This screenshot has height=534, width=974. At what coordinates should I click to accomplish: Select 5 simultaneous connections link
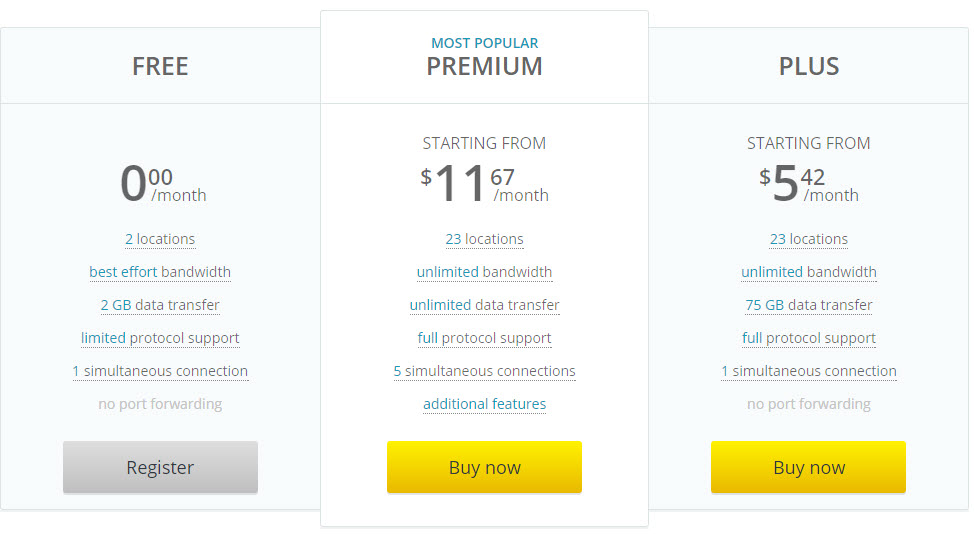coord(485,371)
